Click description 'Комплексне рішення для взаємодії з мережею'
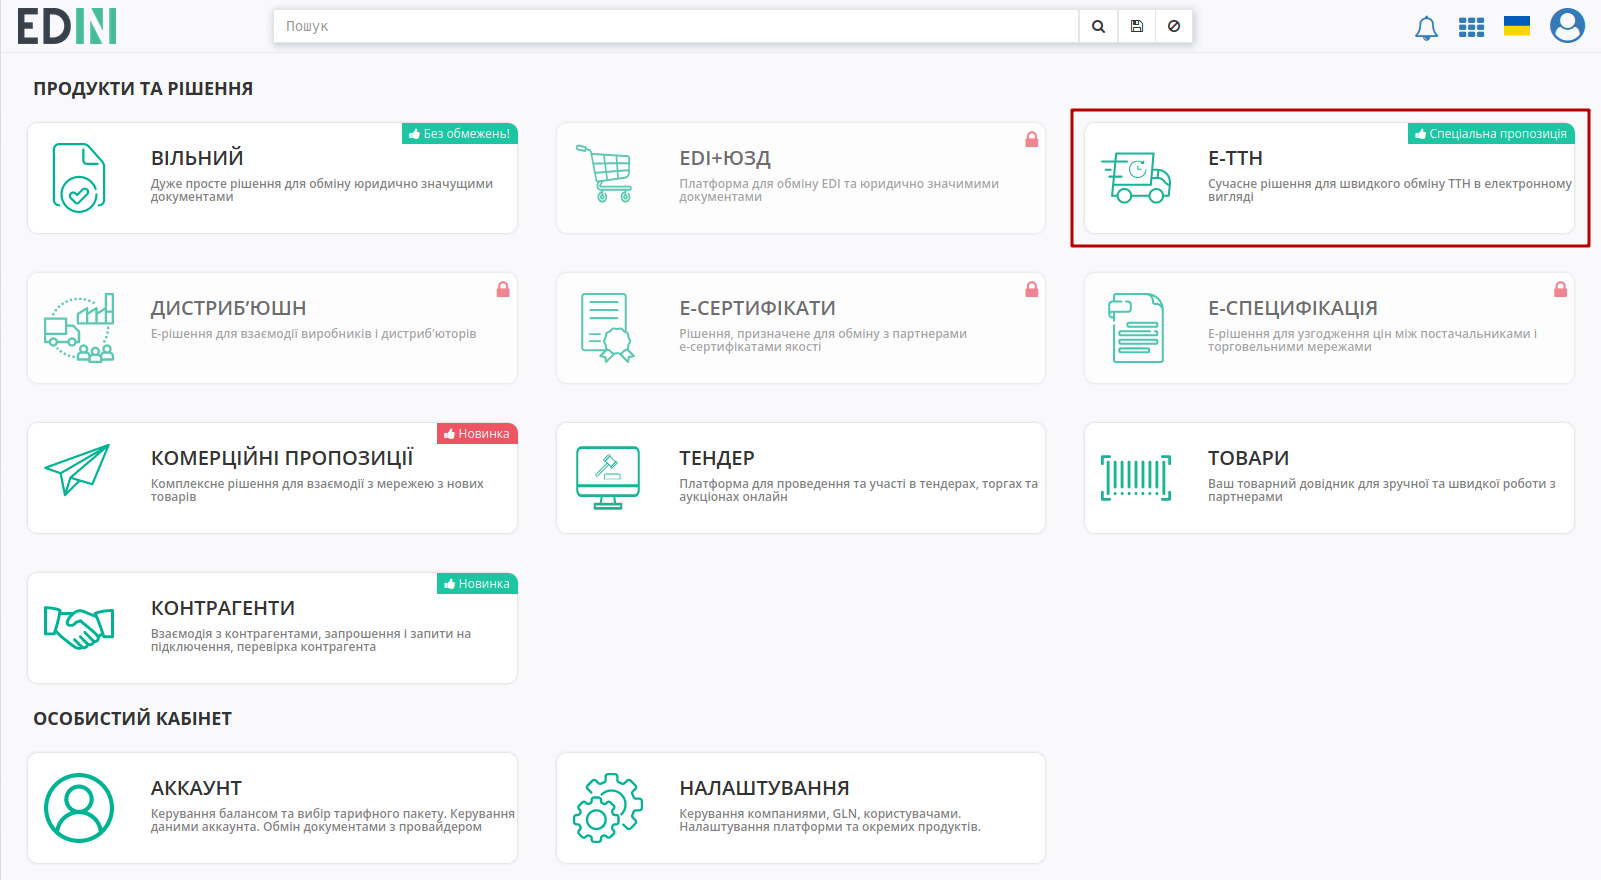This screenshot has height=880, width=1601. (317, 490)
